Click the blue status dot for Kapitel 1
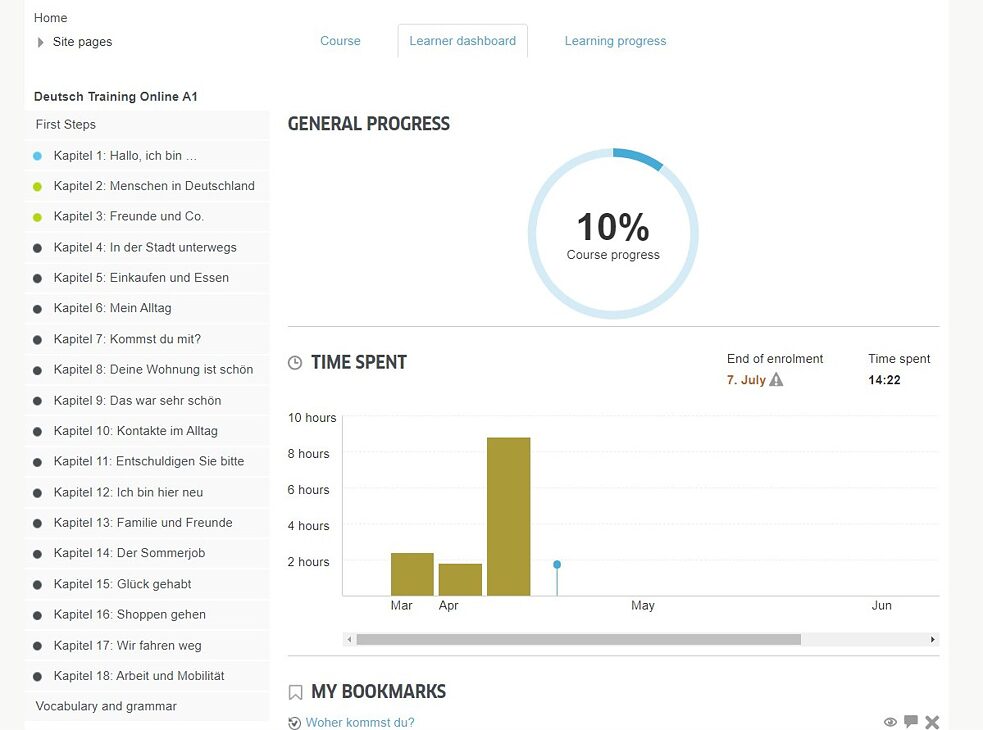The height and width of the screenshot is (730, 983). [37, 156]
